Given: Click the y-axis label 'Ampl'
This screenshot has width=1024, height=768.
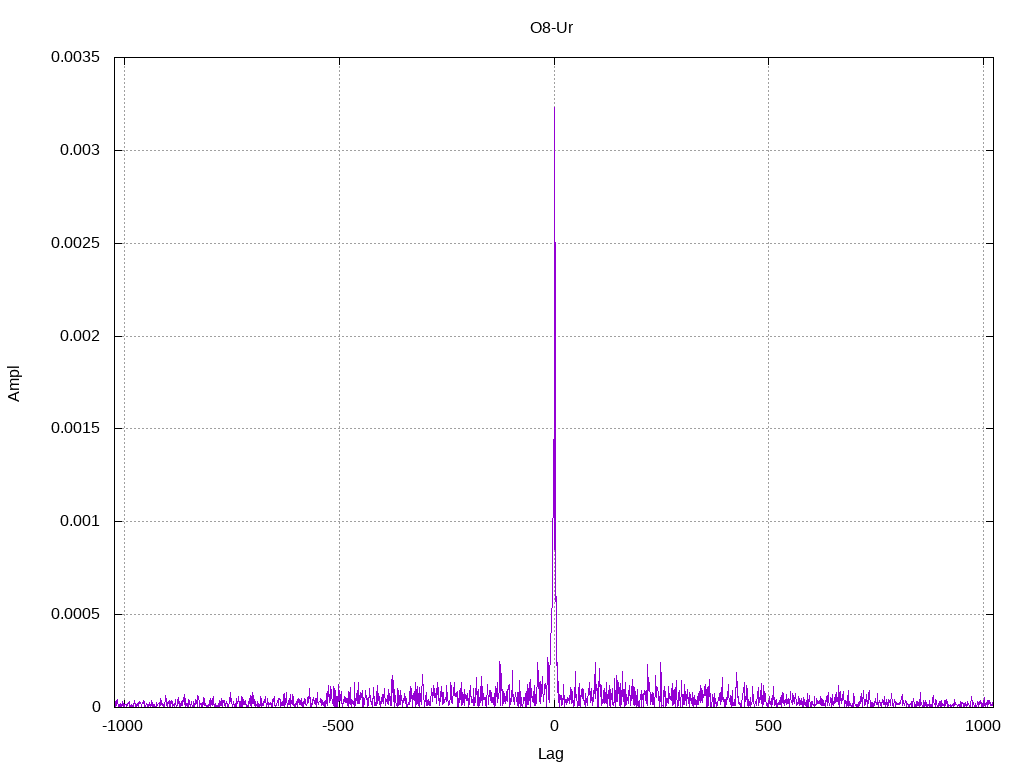Looking at the screenshot, I should pyautogui.click(x=14, y=383).
